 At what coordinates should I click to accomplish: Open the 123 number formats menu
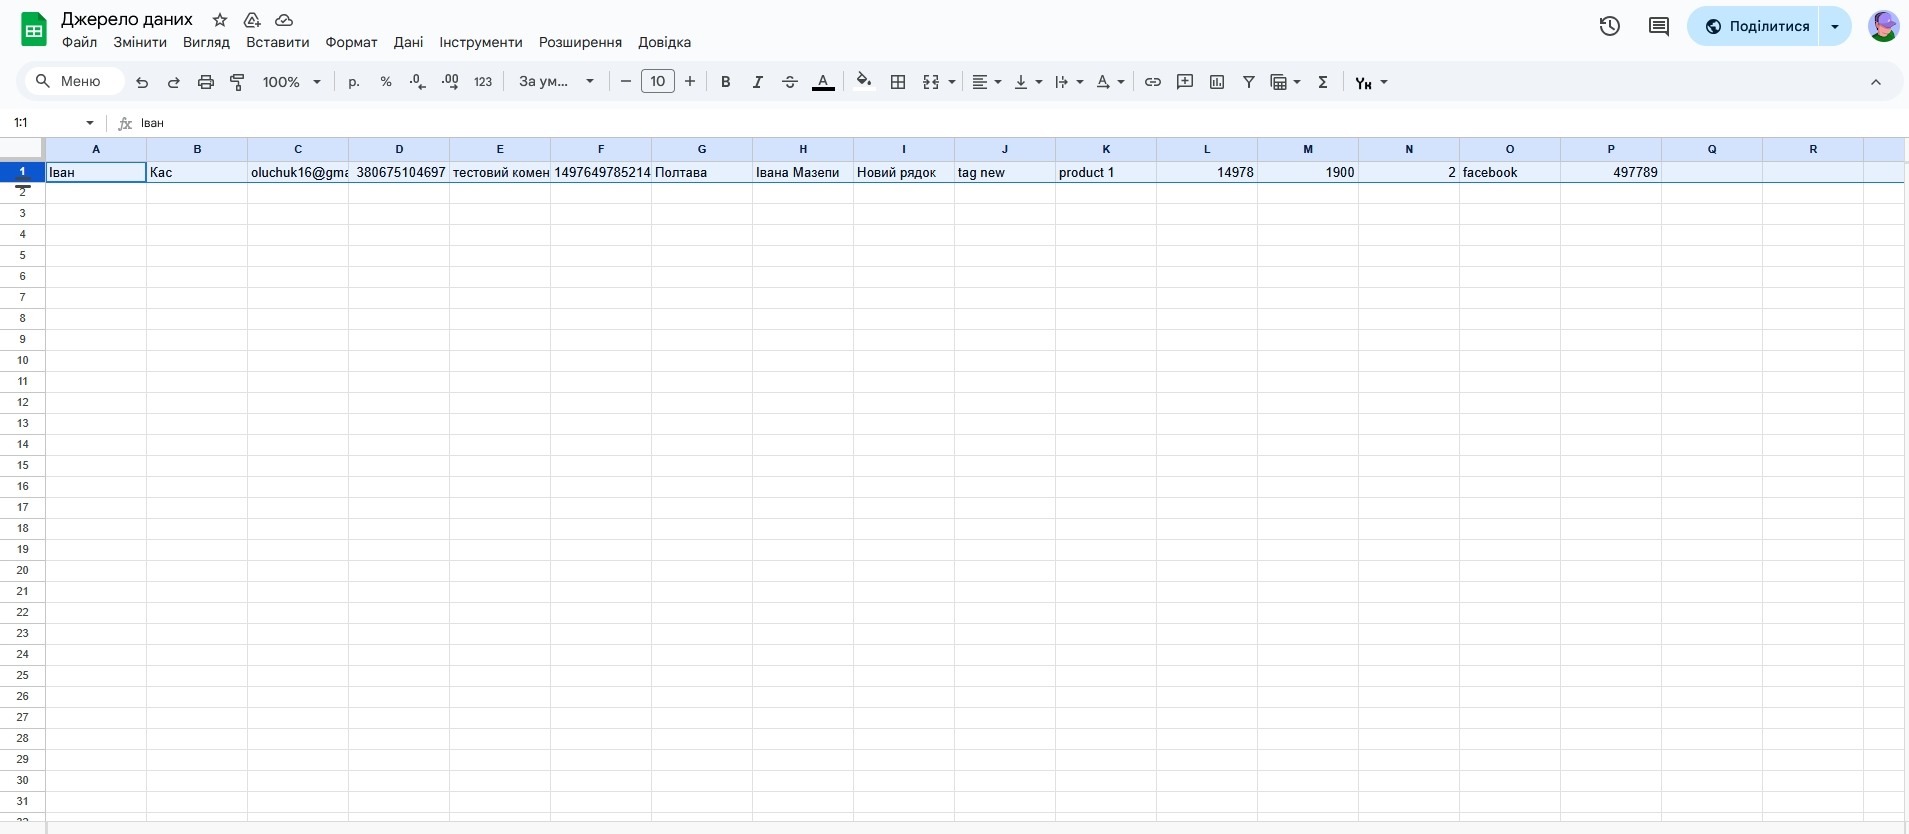pyautogui.click(x=483, y=82)
